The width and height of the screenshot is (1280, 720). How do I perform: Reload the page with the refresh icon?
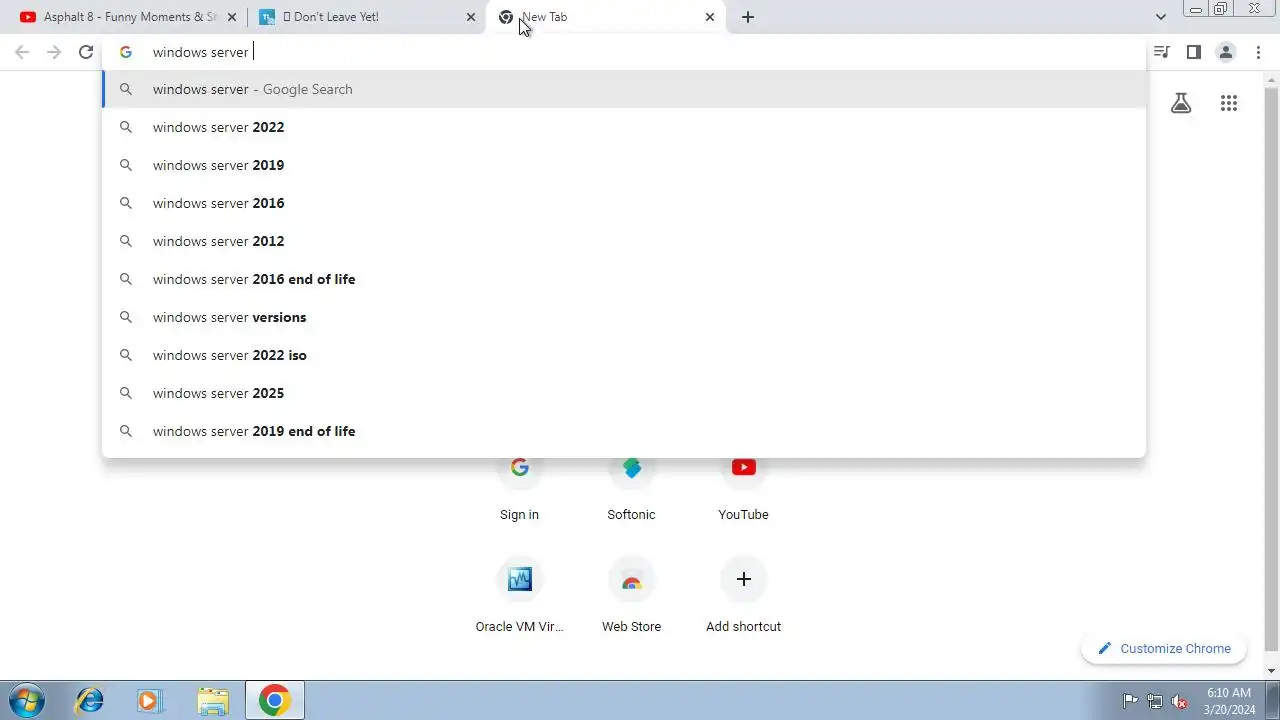pyautogui.click(x=86, y=52)
